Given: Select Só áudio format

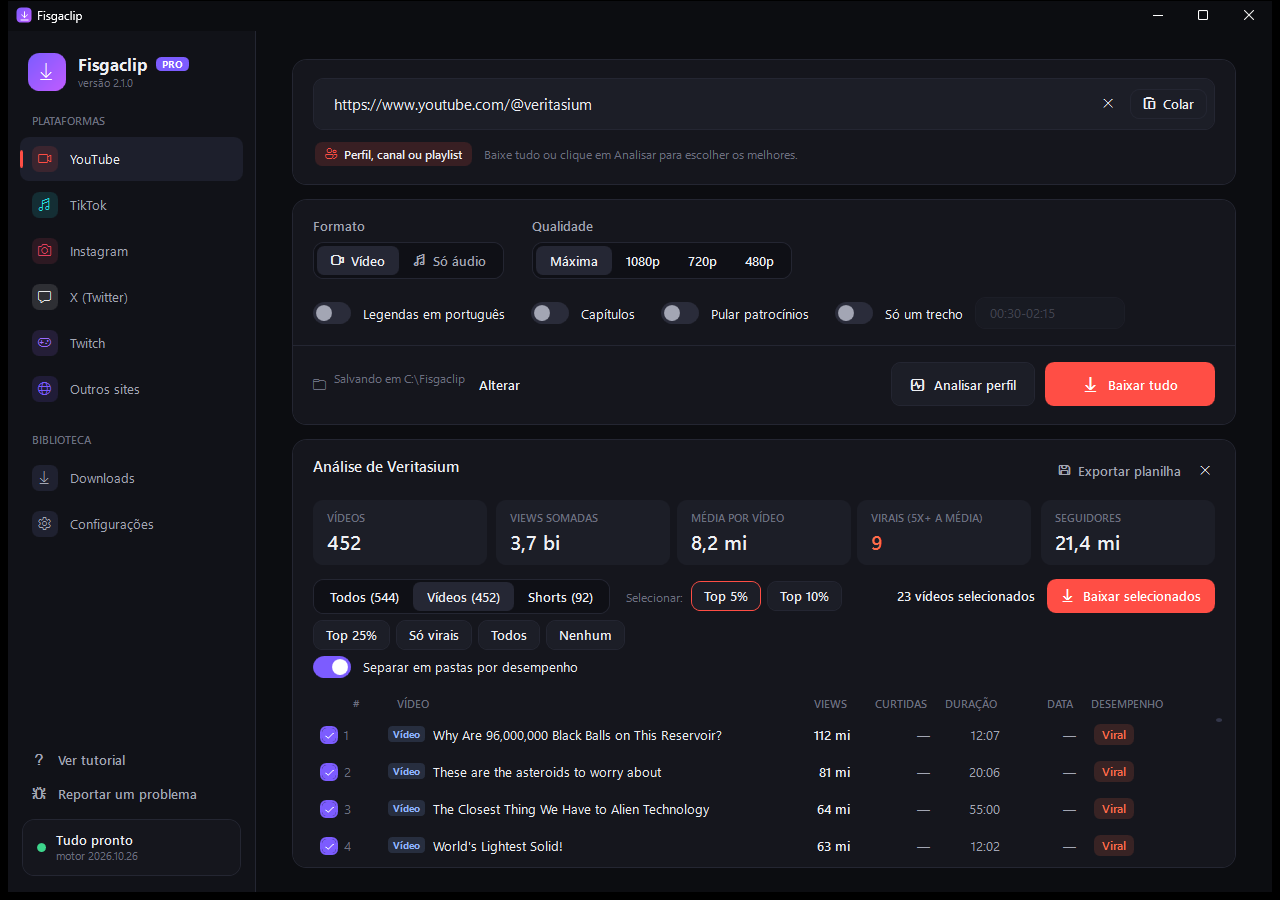Looking at the screenshot, I should click(450, 261).
